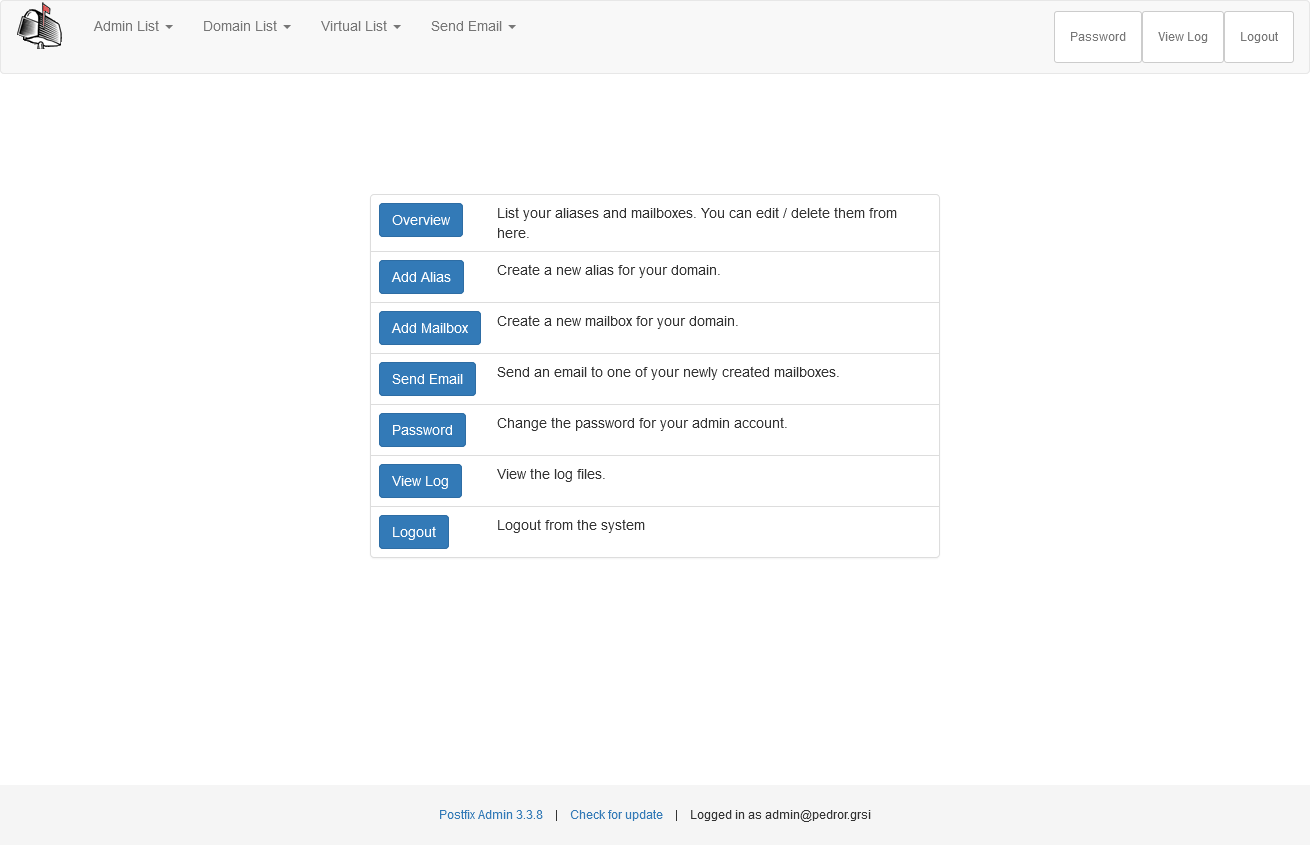Click Logout in the top-right navbar
The width and height of the screenshot is (1310, 845).
(1258, 37)
